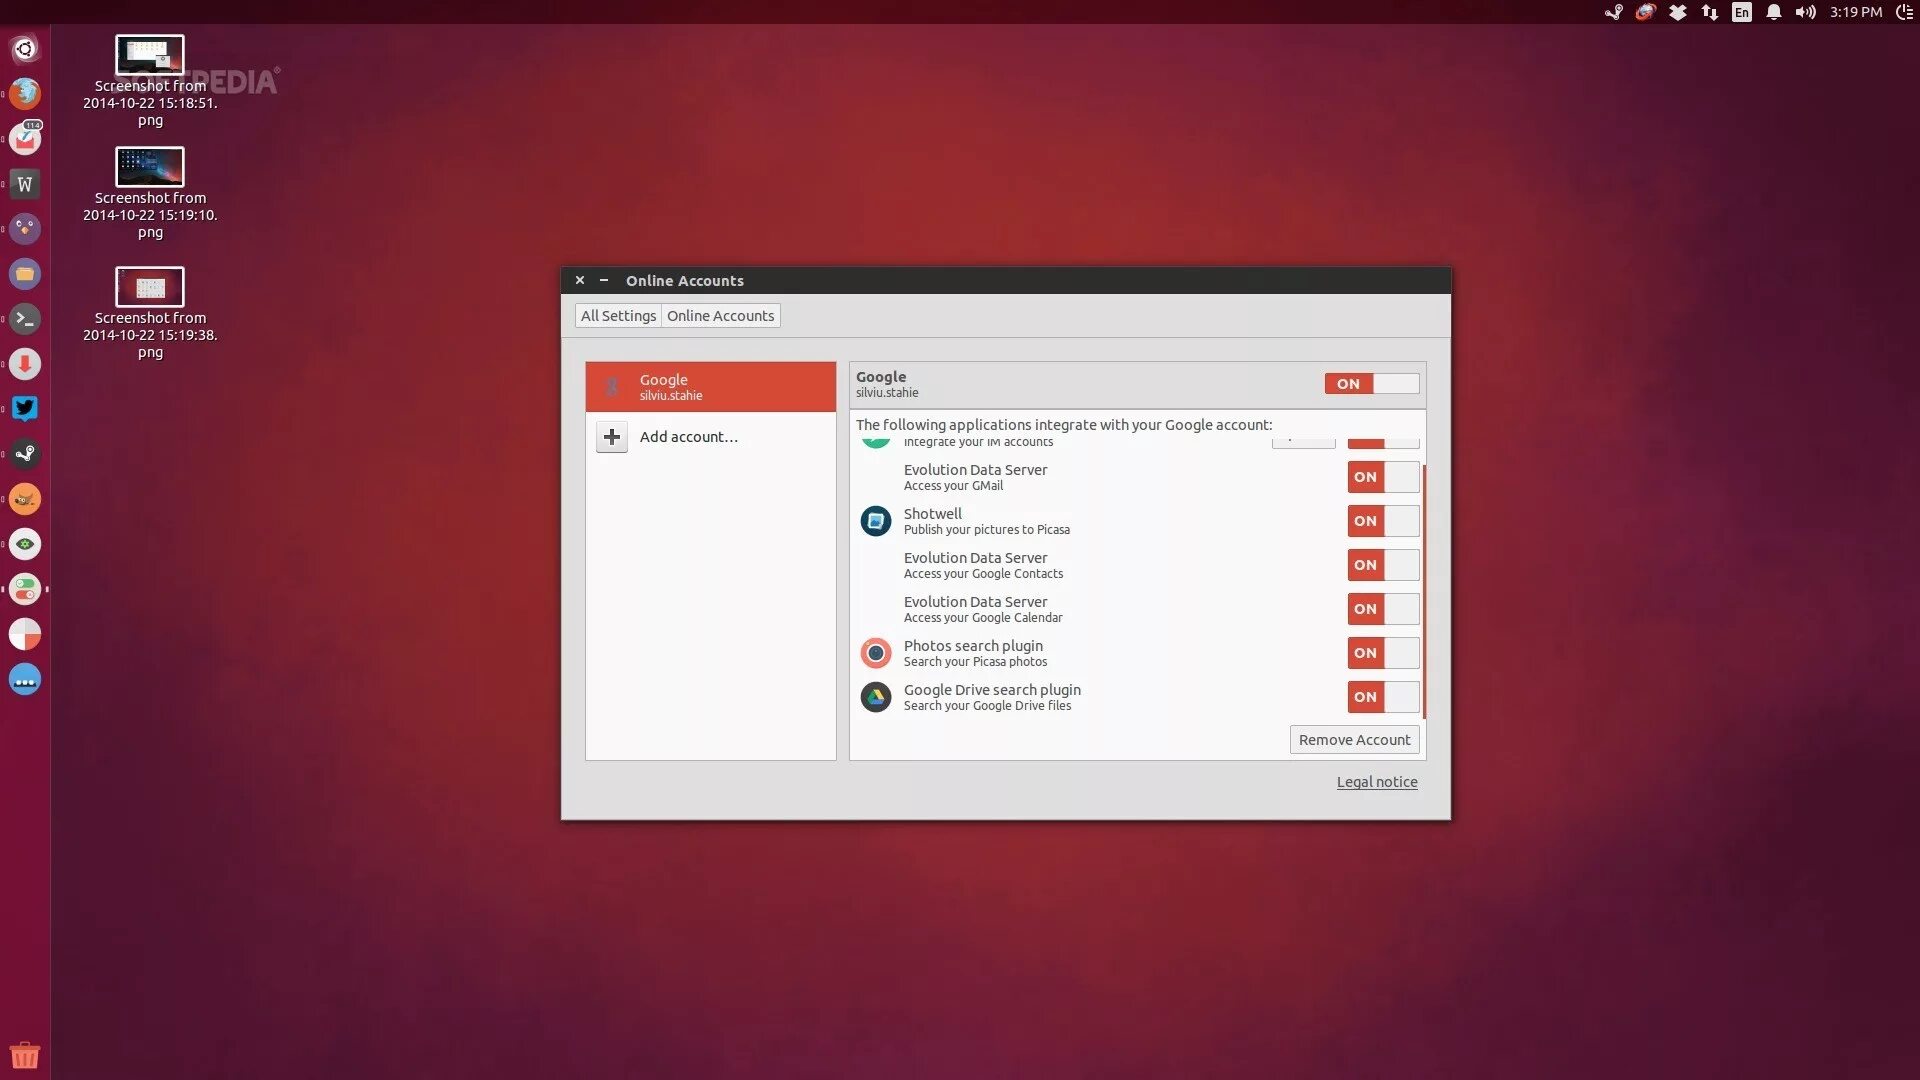
Task: Open the En keyboard layout menu
Action: pos(1742,12)
